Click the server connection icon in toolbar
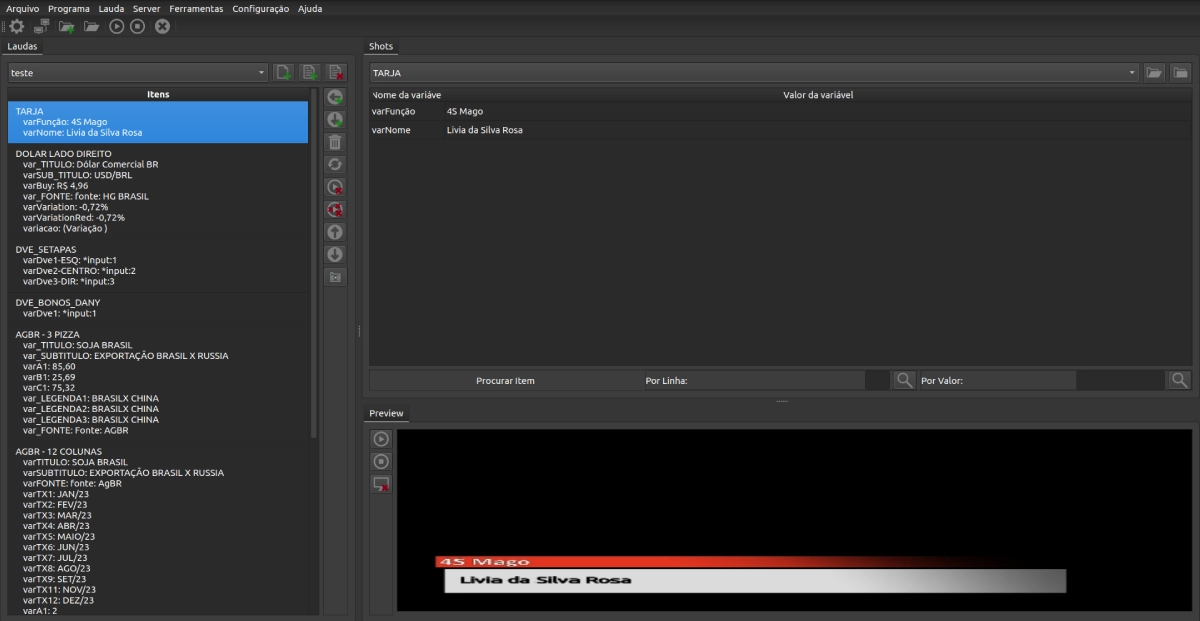 41,26
